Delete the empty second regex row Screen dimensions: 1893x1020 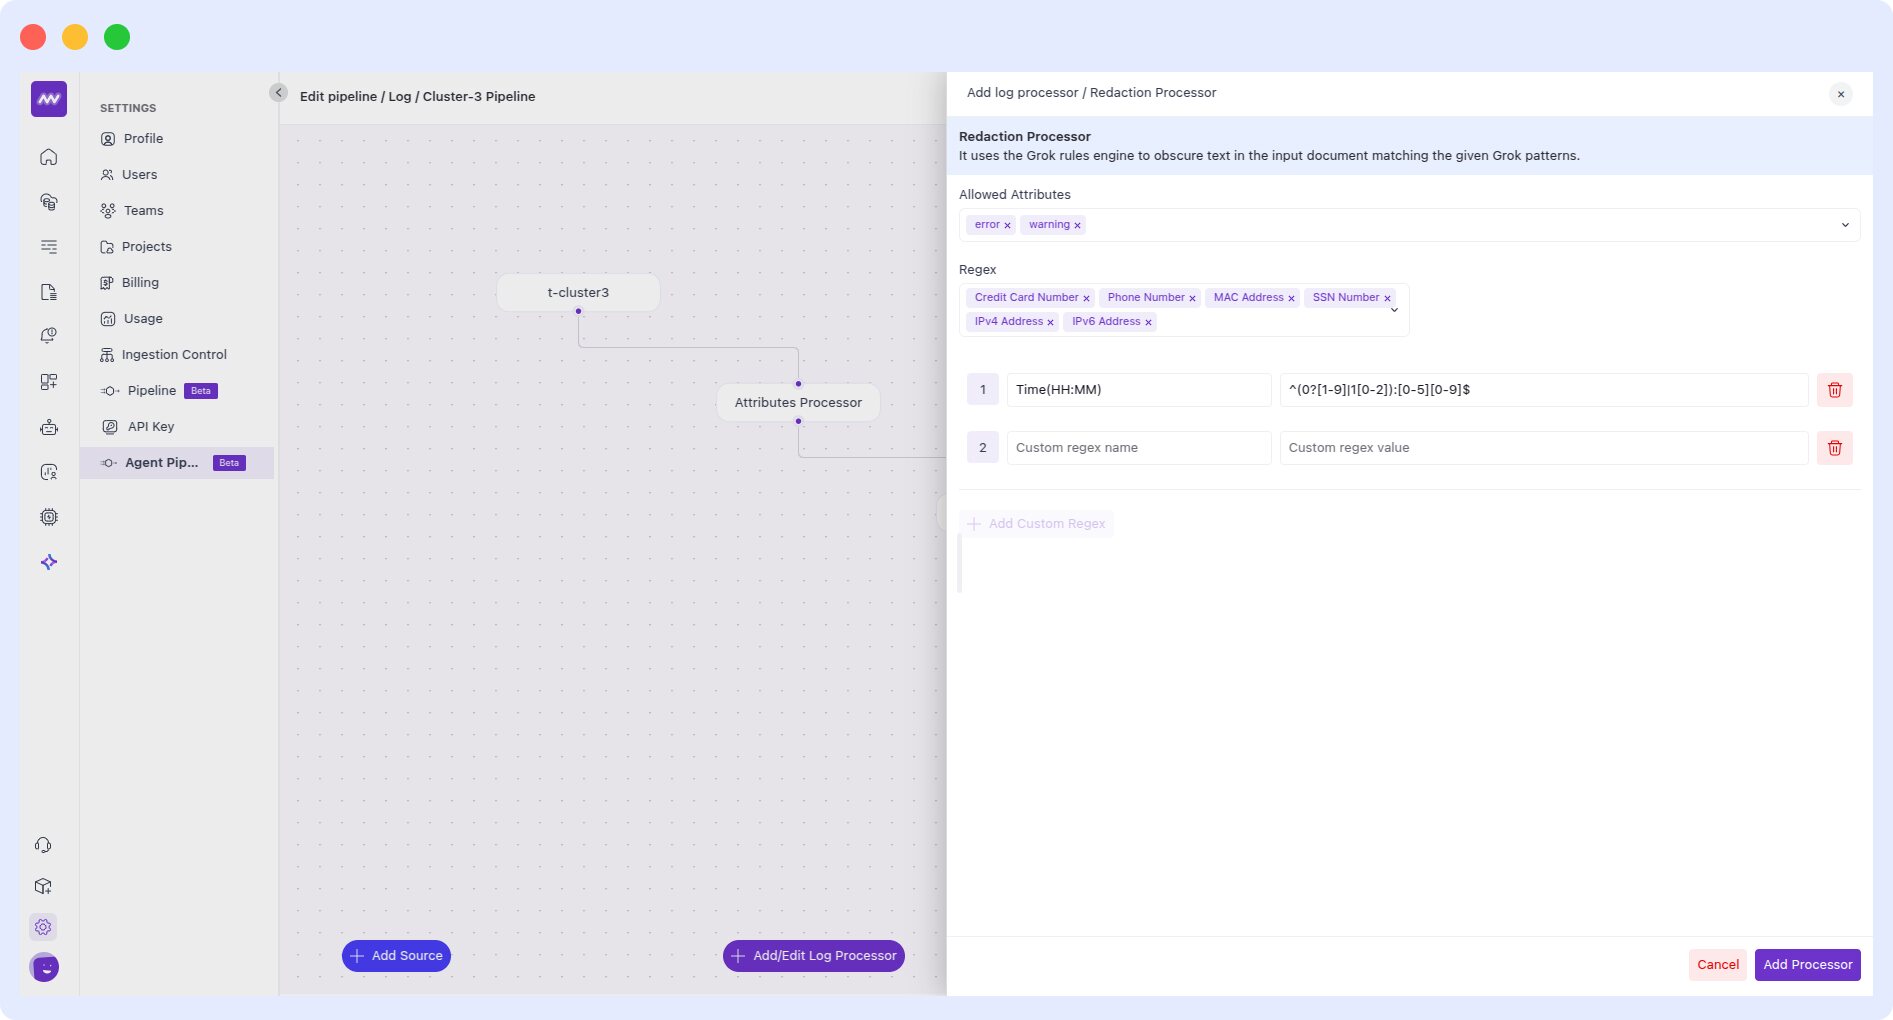click(1834, 448)
